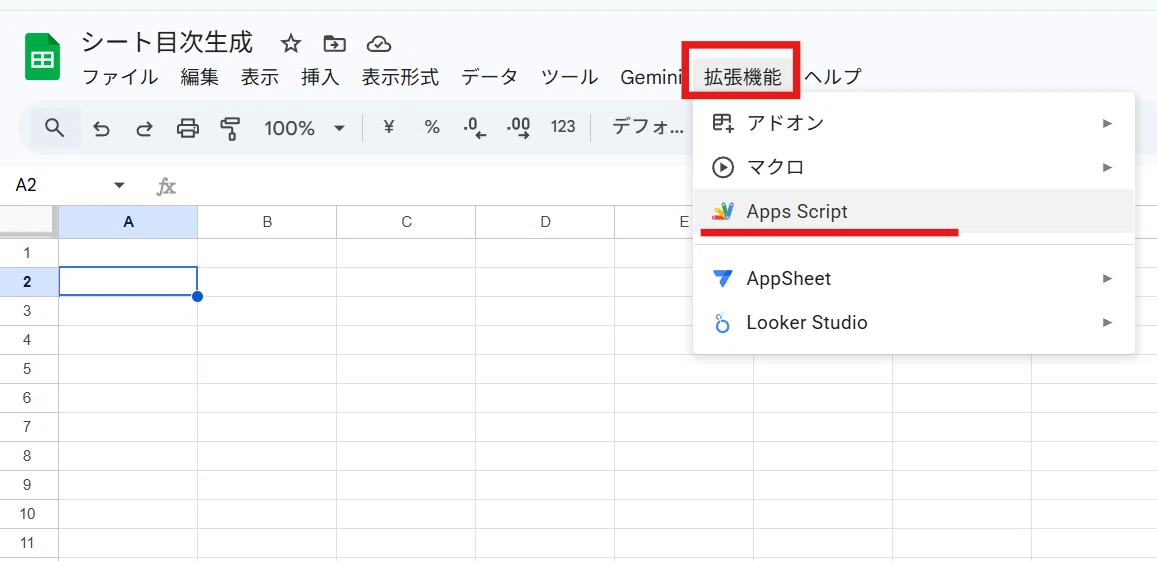Select row 1 header
The width and height of the screenshot is (1157, 561).
[x=28, y=253]
